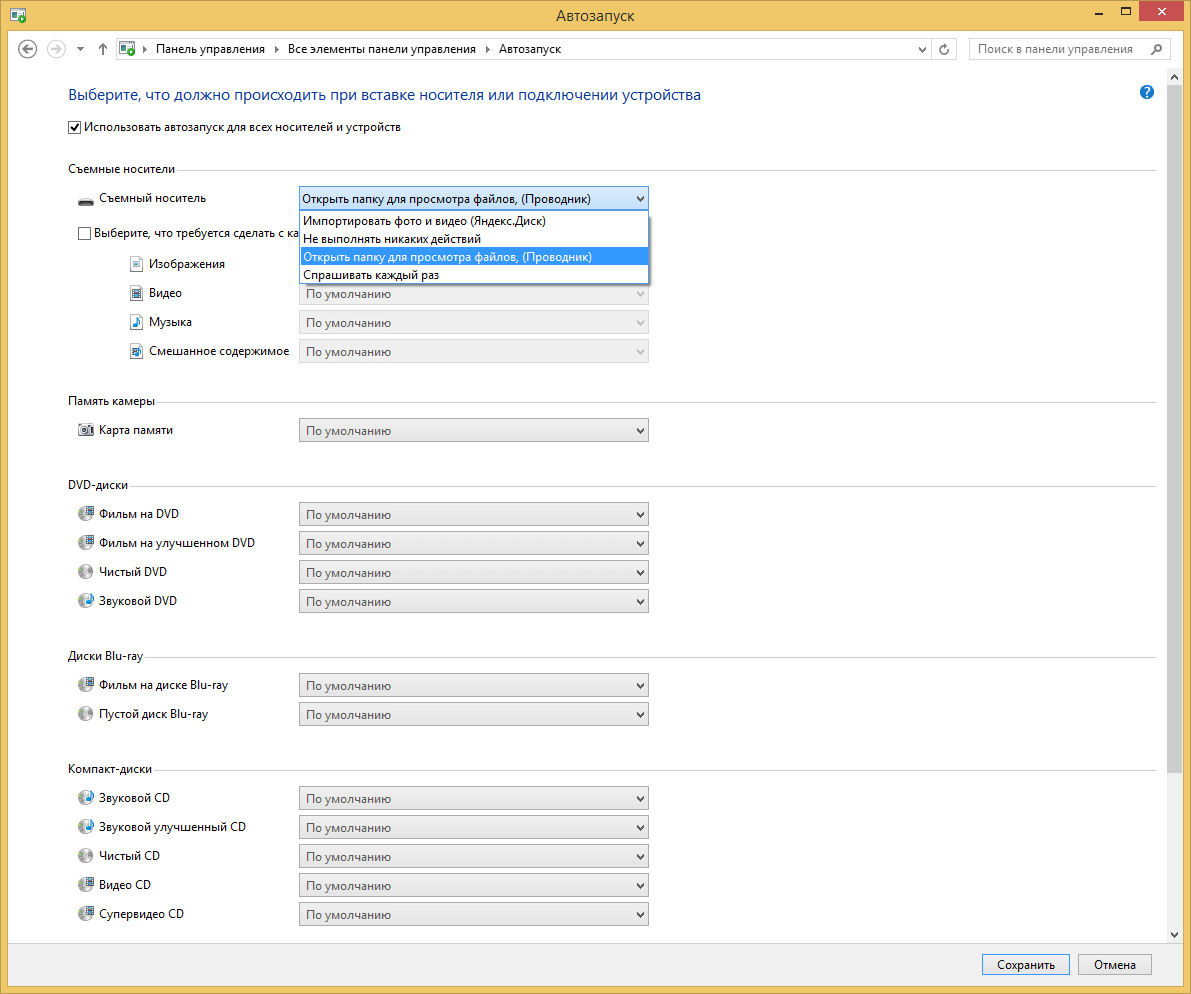Image resolution: width=1191 pixels, height=994 pixels.
Task: Click the search magnifier icon
Action: tap(1157, 49)
